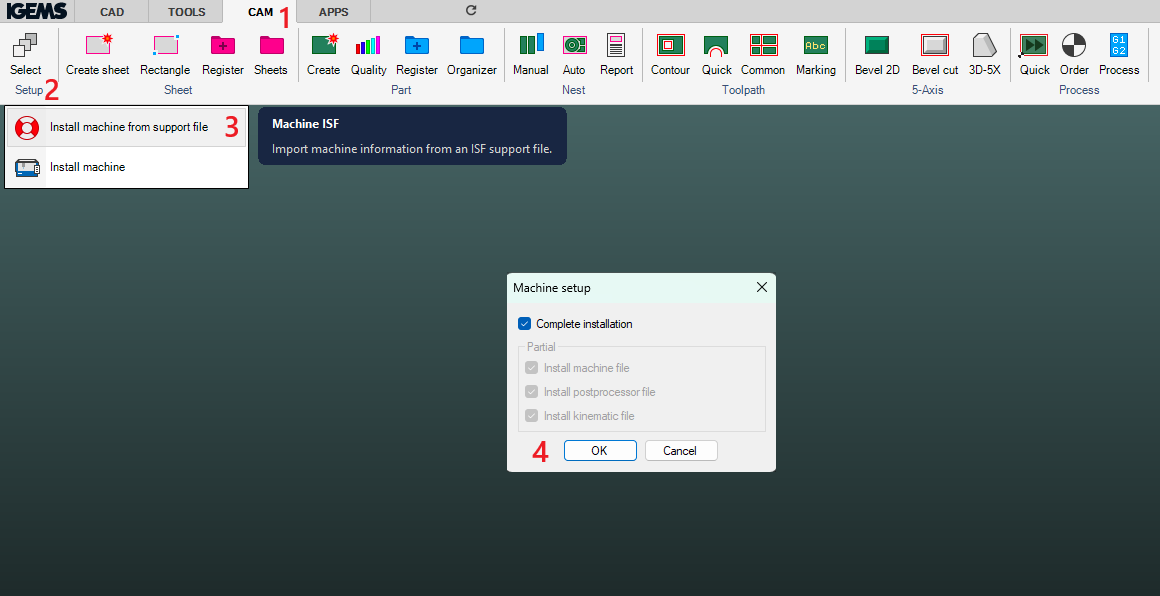Toggle Install postprocessor file checkbox
The height and width of the screenshot is (596, 1160).
531,392
